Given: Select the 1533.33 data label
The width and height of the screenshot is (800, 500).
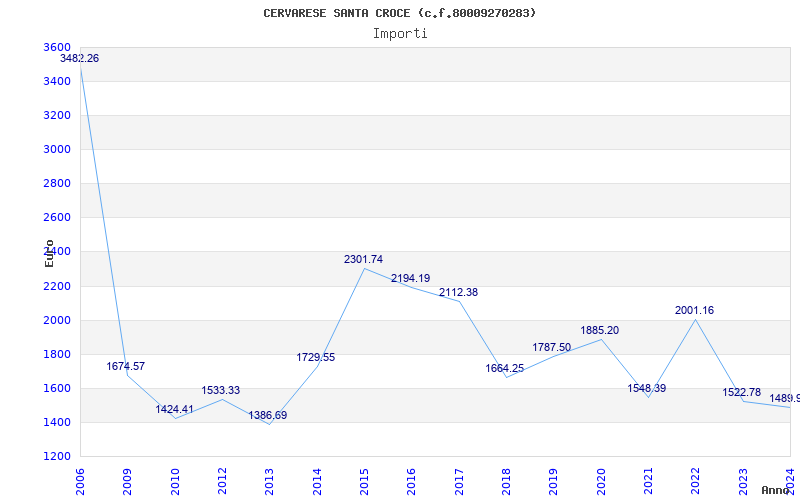Looking at the screenshot, I should [220, 390].
